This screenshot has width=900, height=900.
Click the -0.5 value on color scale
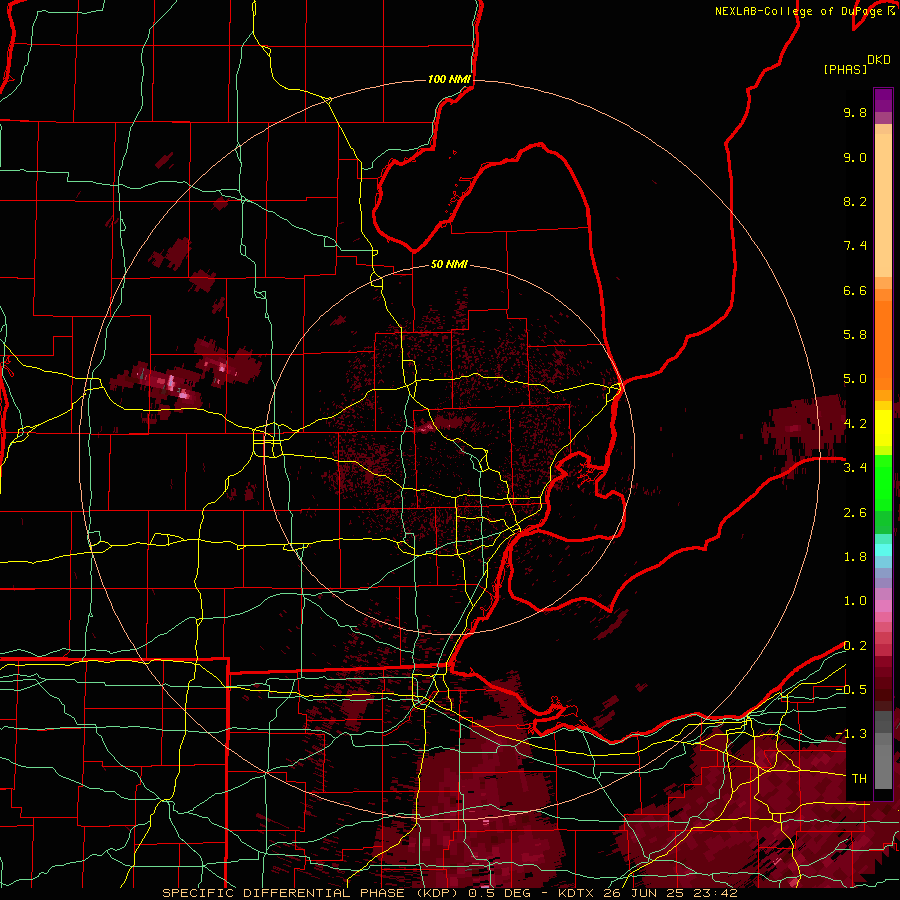851,690
